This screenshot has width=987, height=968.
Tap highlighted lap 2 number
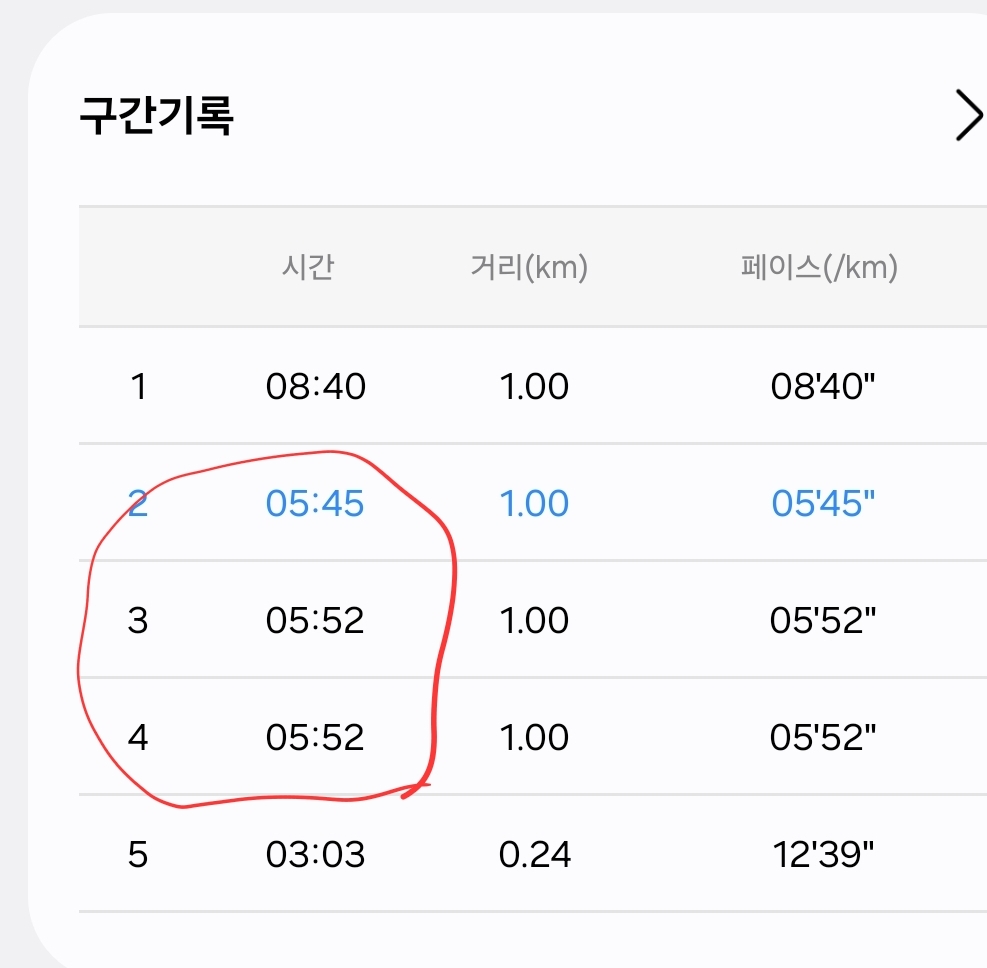point(138,504)
